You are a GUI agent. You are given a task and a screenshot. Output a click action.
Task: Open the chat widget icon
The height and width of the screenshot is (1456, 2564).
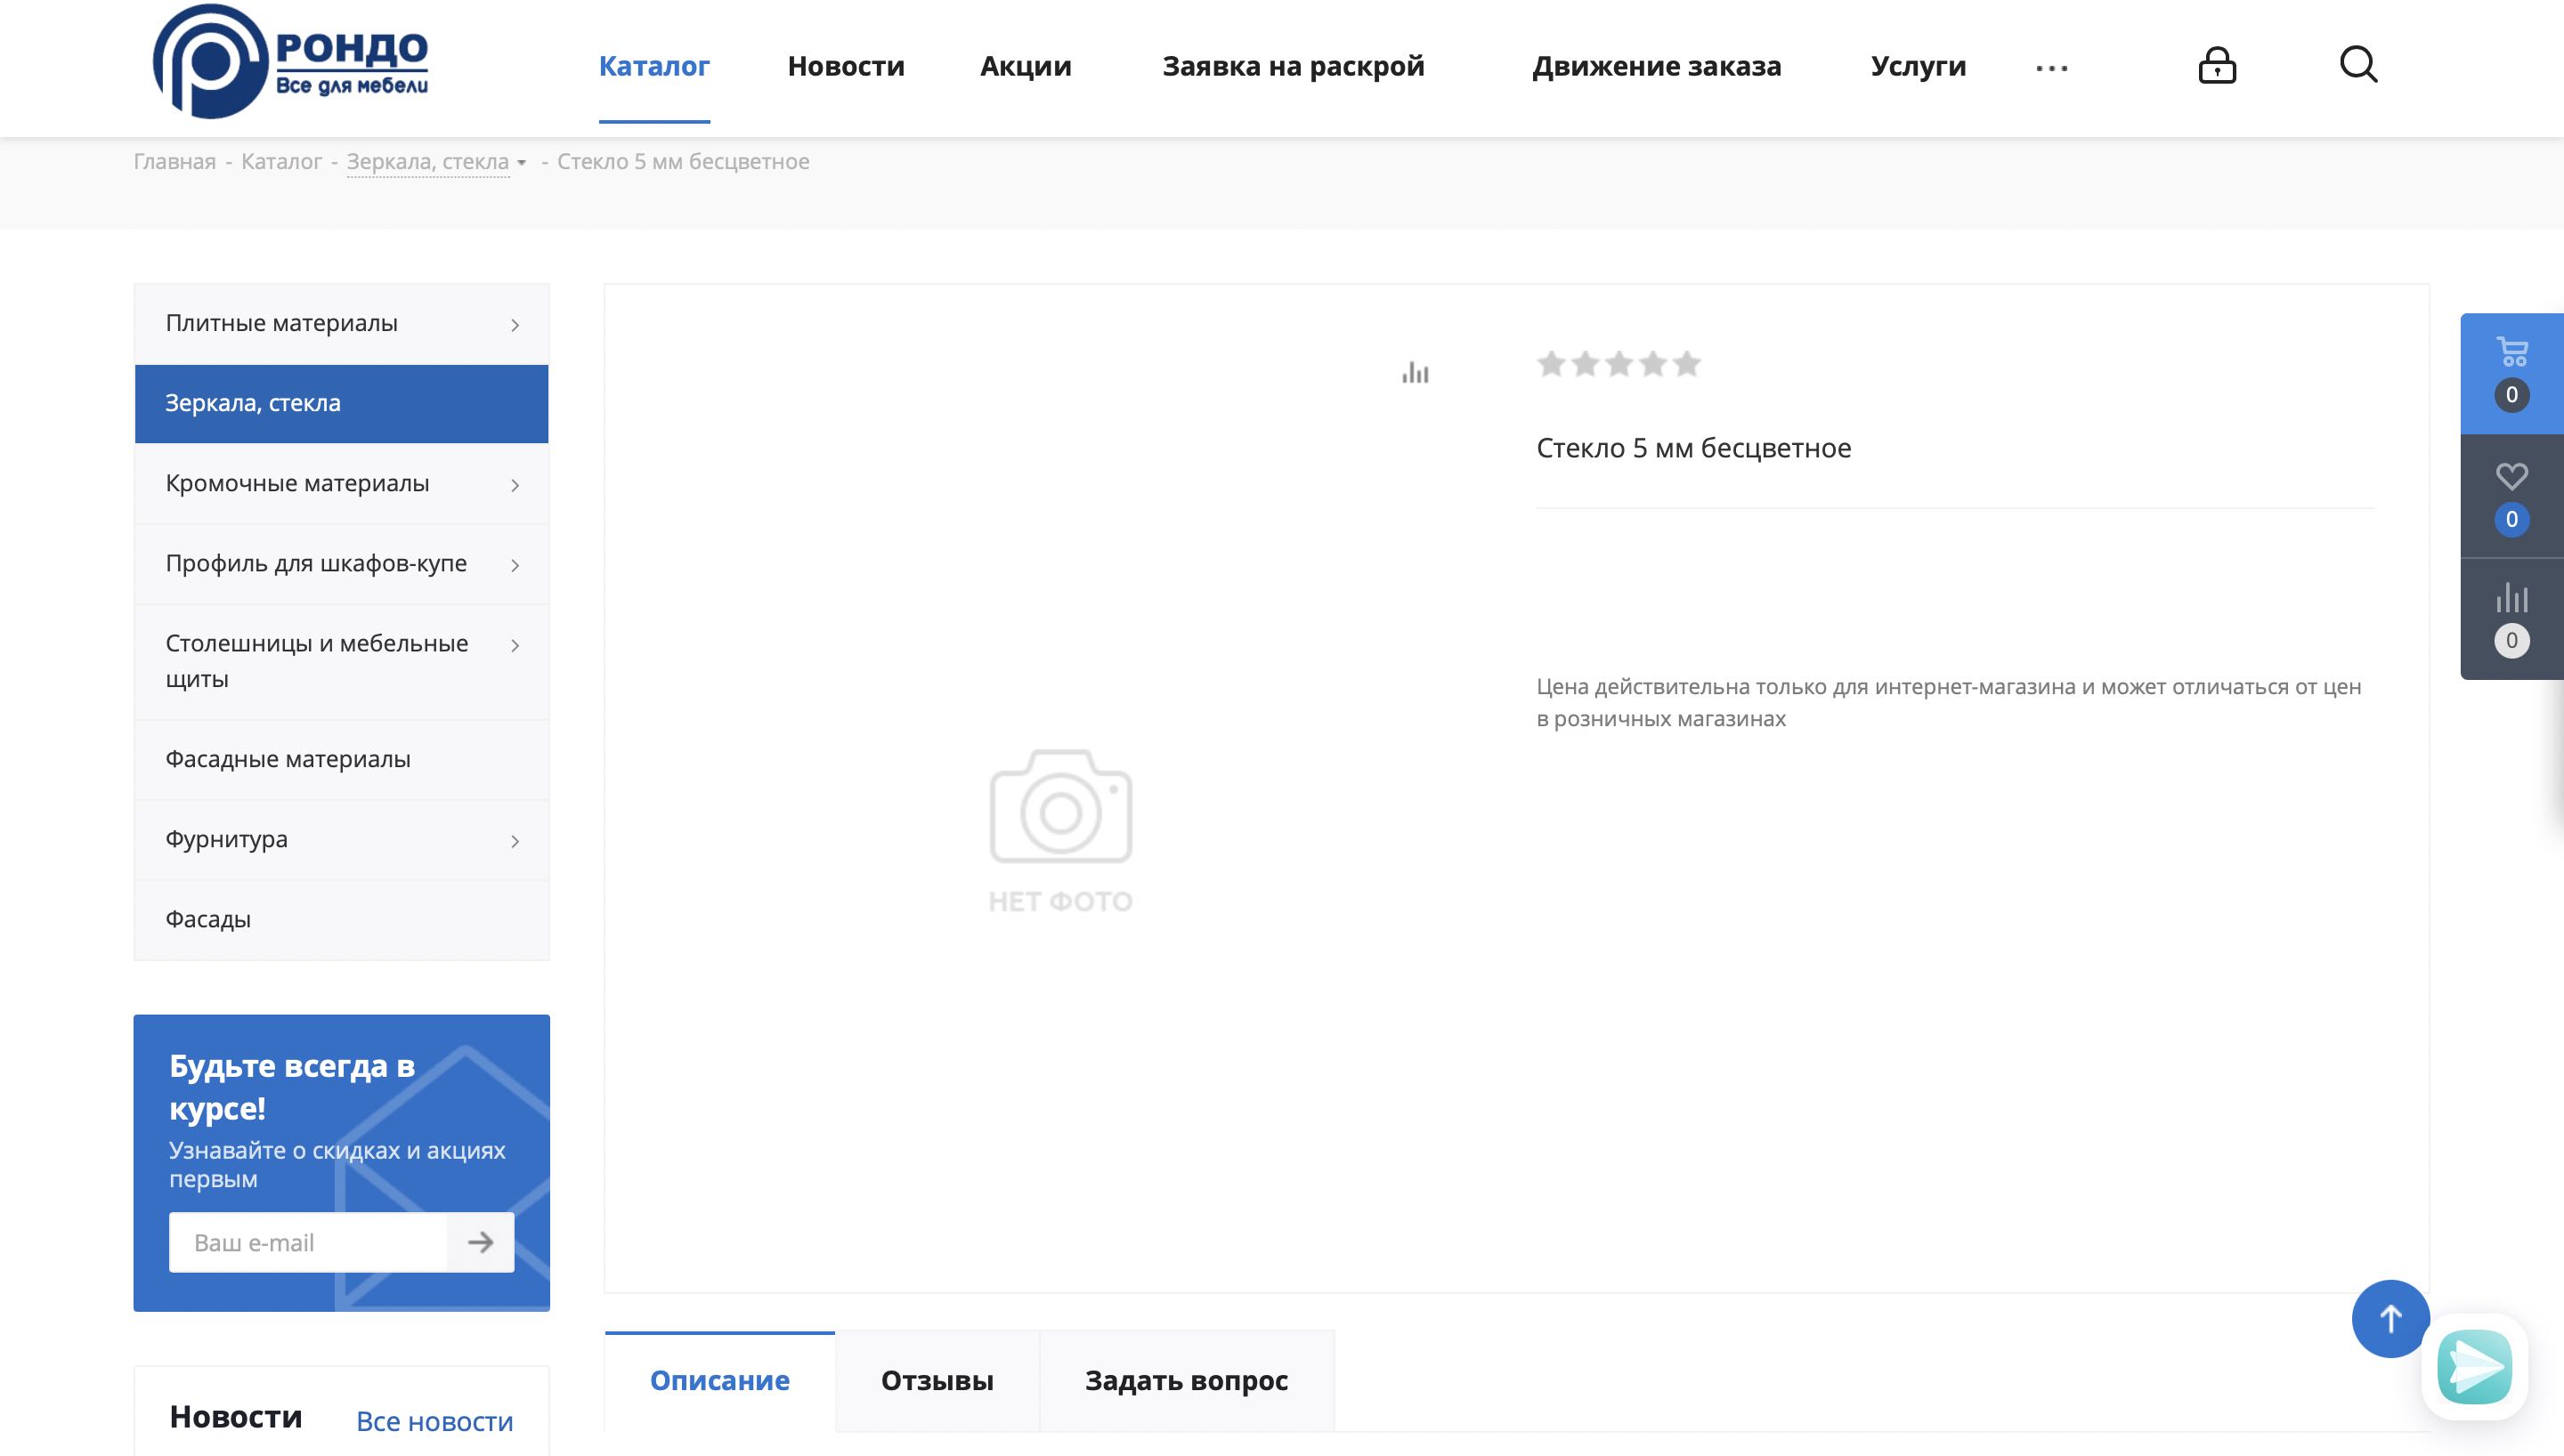[2474, 1366]
